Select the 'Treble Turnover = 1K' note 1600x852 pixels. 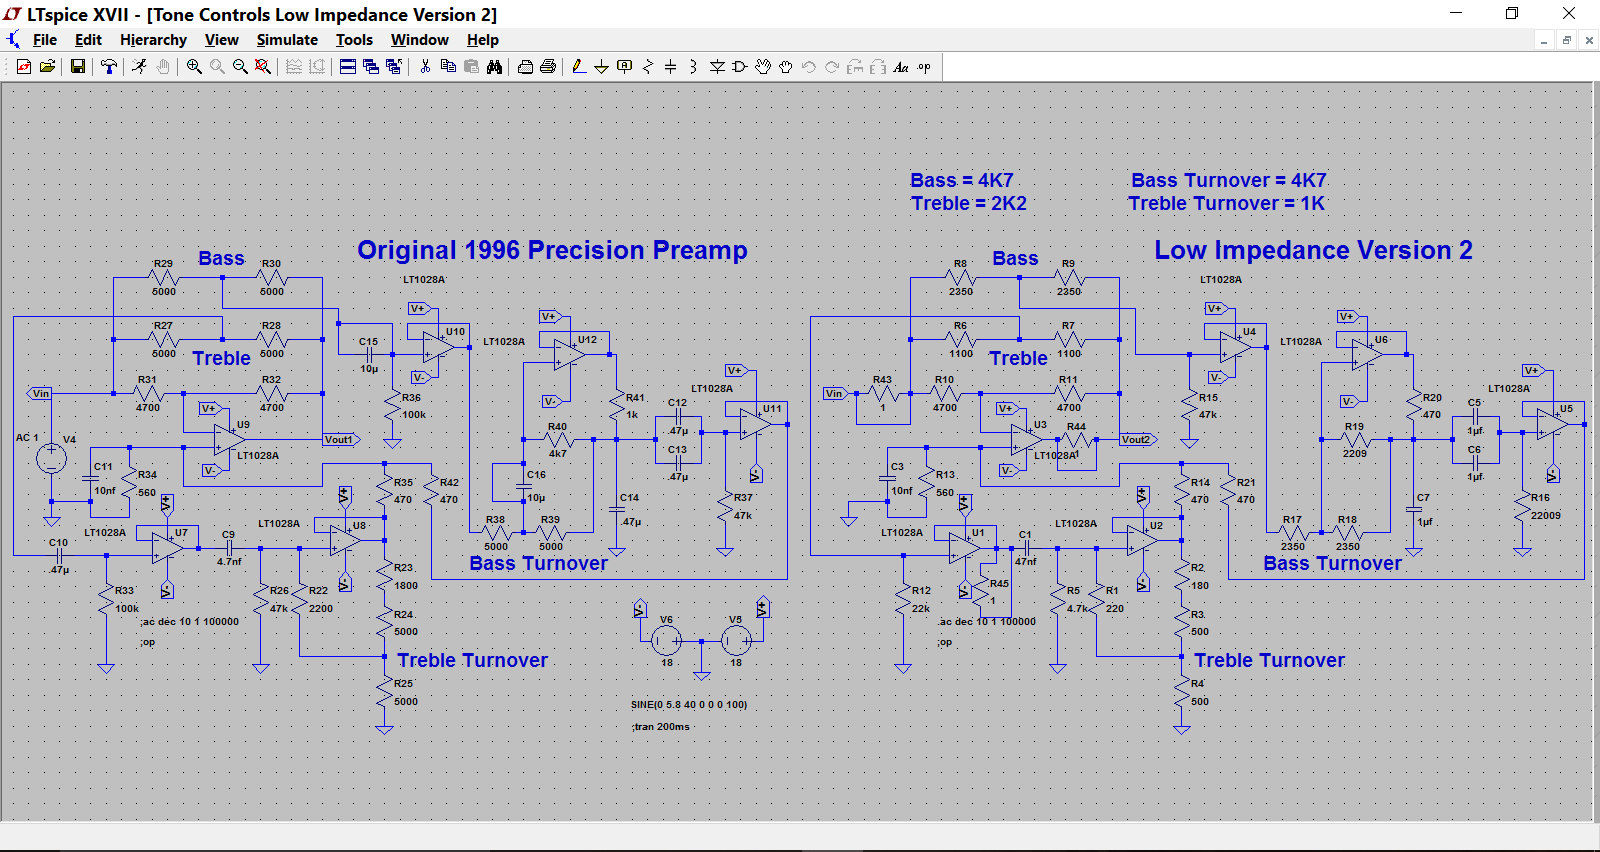(1226, 203)
